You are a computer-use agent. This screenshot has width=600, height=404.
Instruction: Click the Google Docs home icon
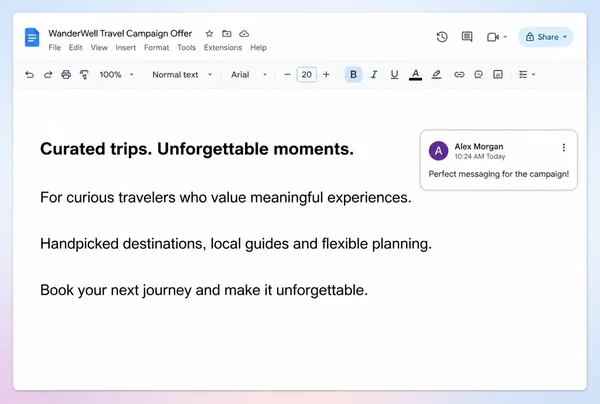tap(32, 37)
